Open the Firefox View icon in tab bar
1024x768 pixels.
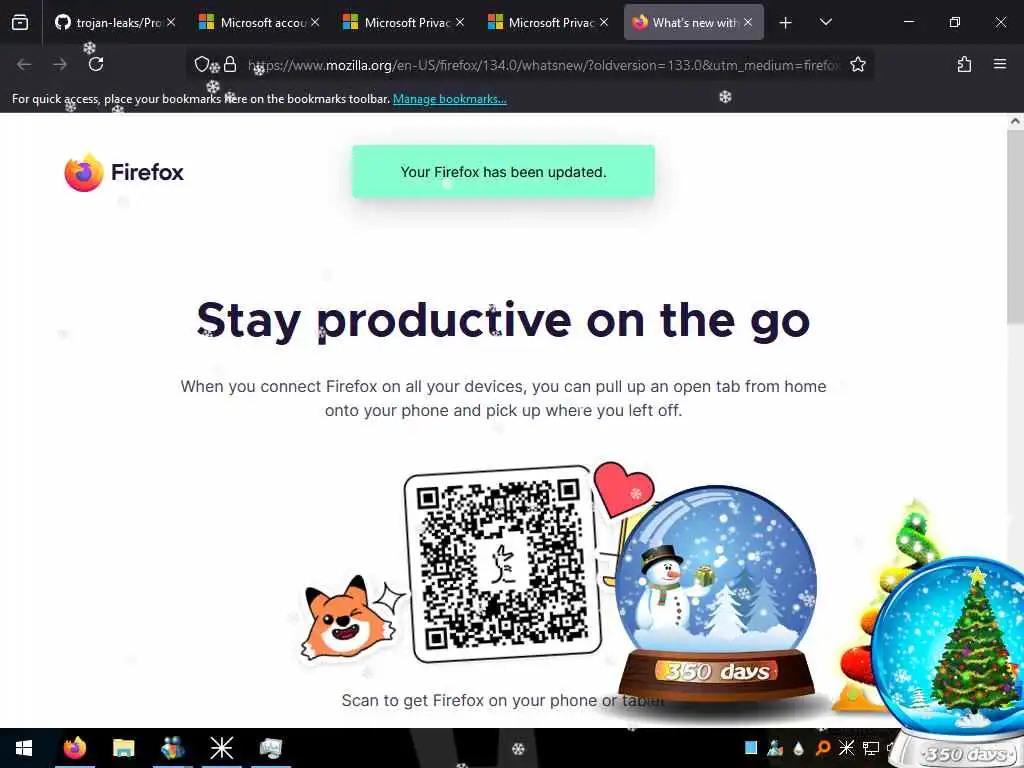click(x=20, y=22)
